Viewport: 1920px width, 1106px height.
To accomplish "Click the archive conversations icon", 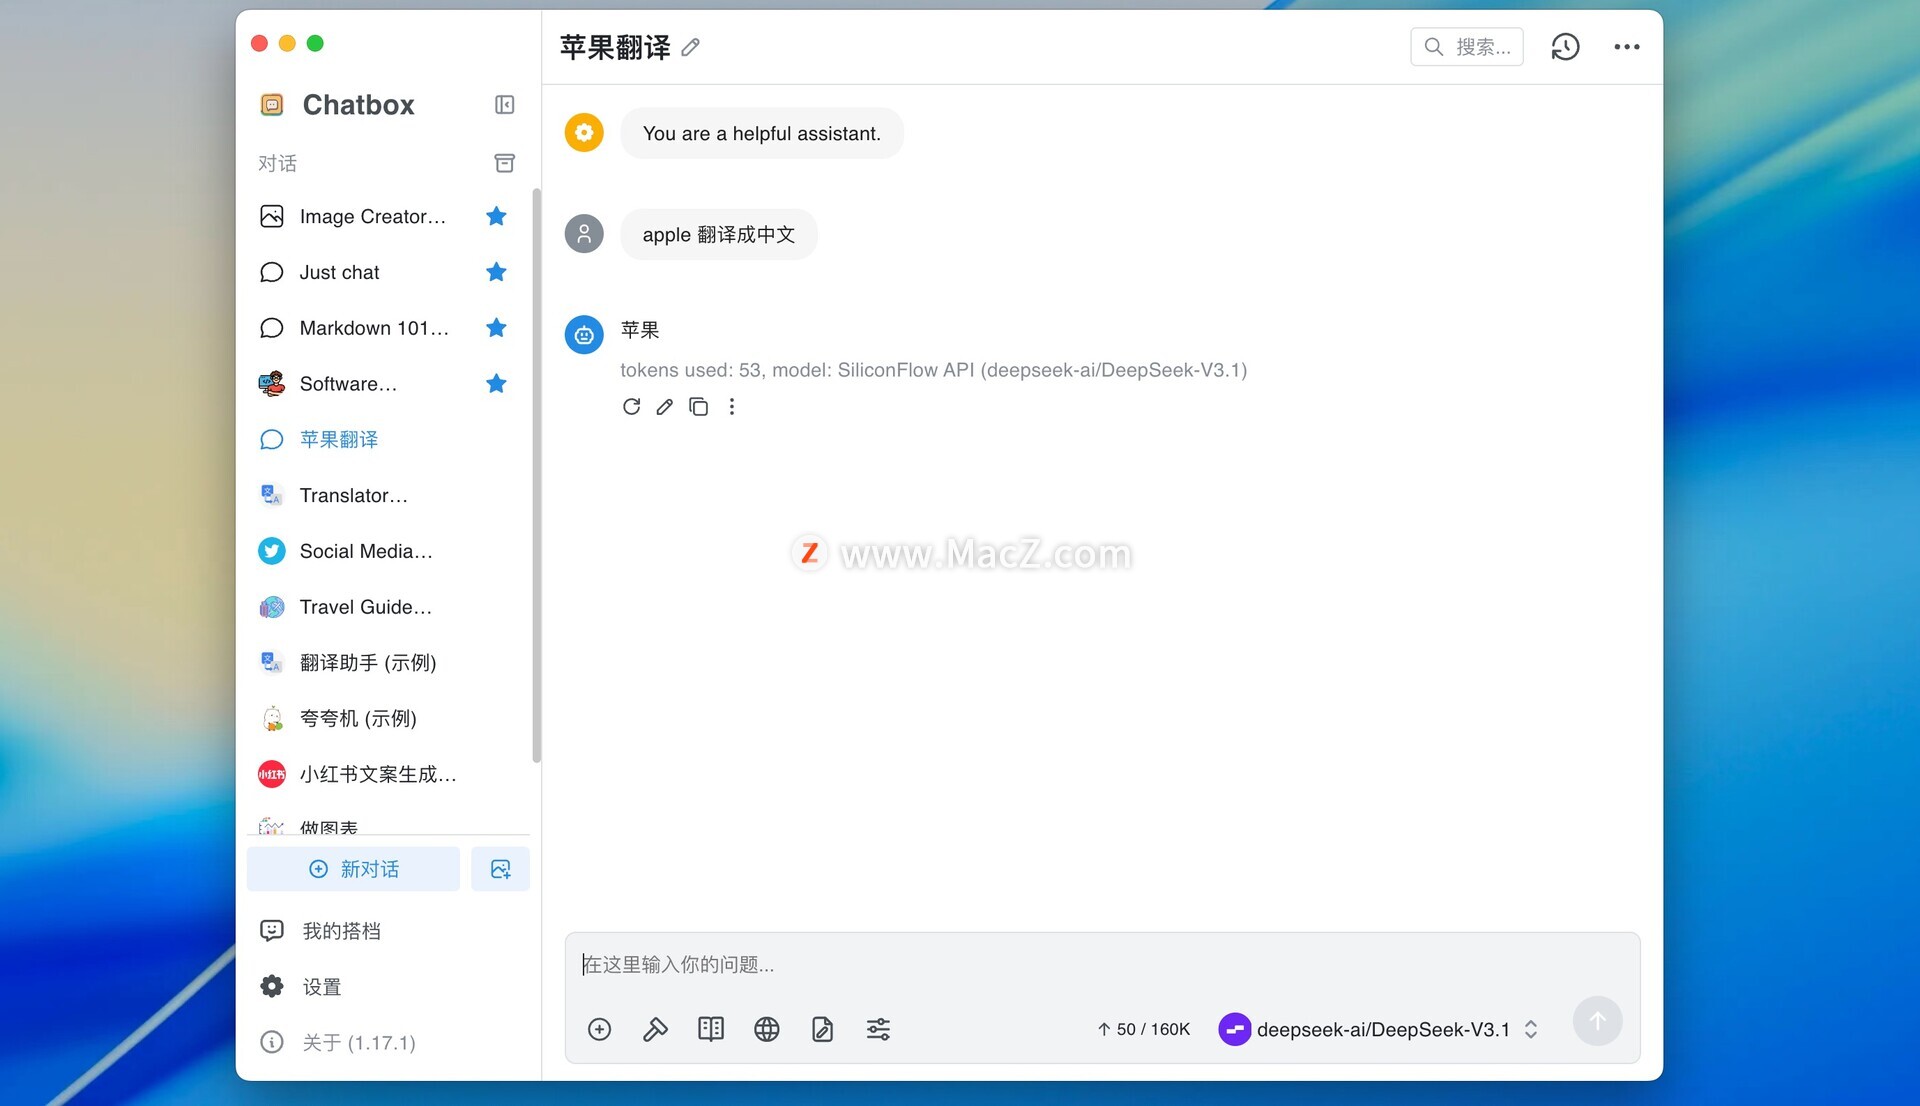I will click(504, 163).
